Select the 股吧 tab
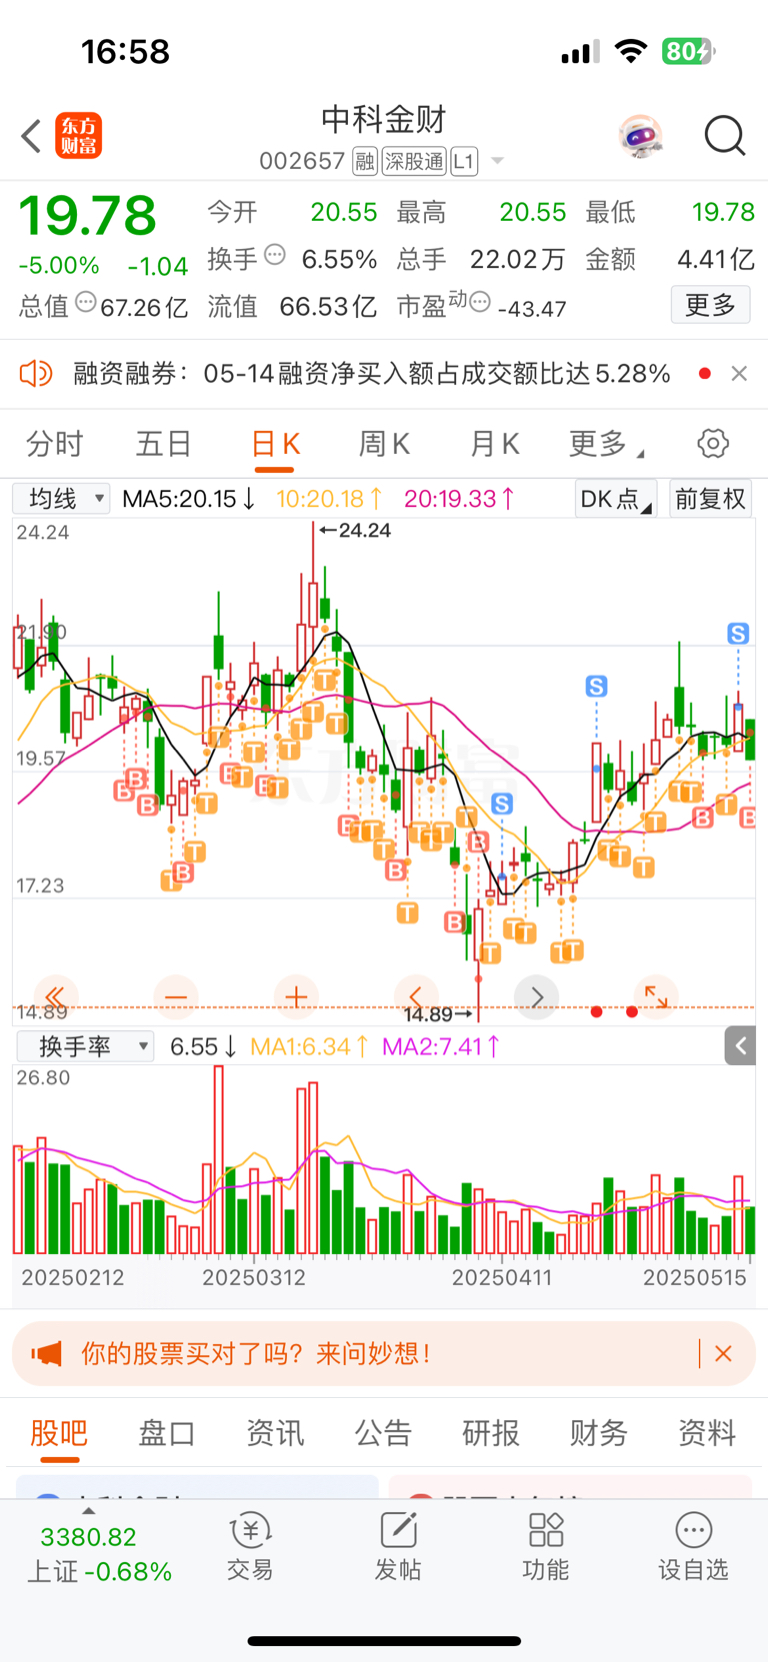This screenshot has height=1663, width=768. 59,1432
